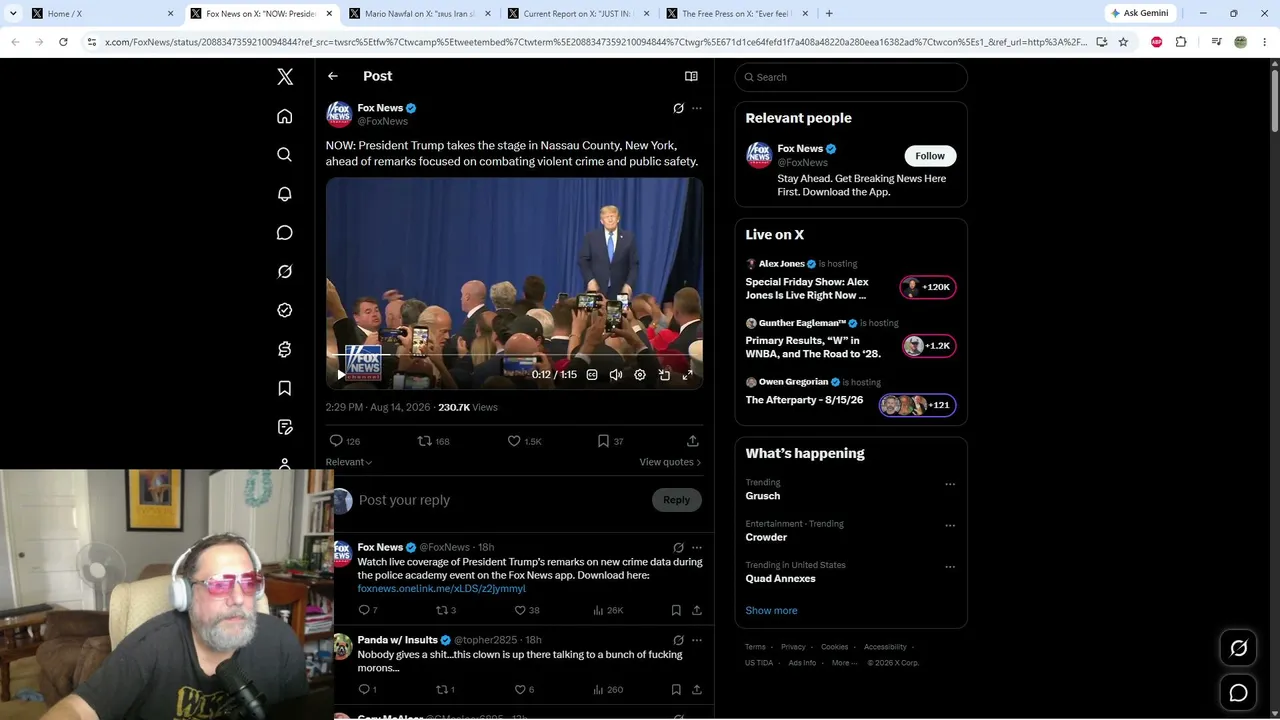Open Chat bubble in the X sidebar
Screen dimensions: 1280x720
285,233
